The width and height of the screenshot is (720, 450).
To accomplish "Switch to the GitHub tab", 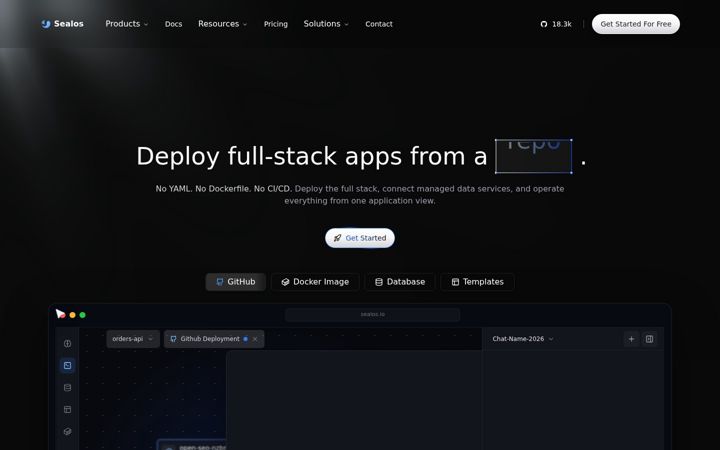I will pos(236,282).
